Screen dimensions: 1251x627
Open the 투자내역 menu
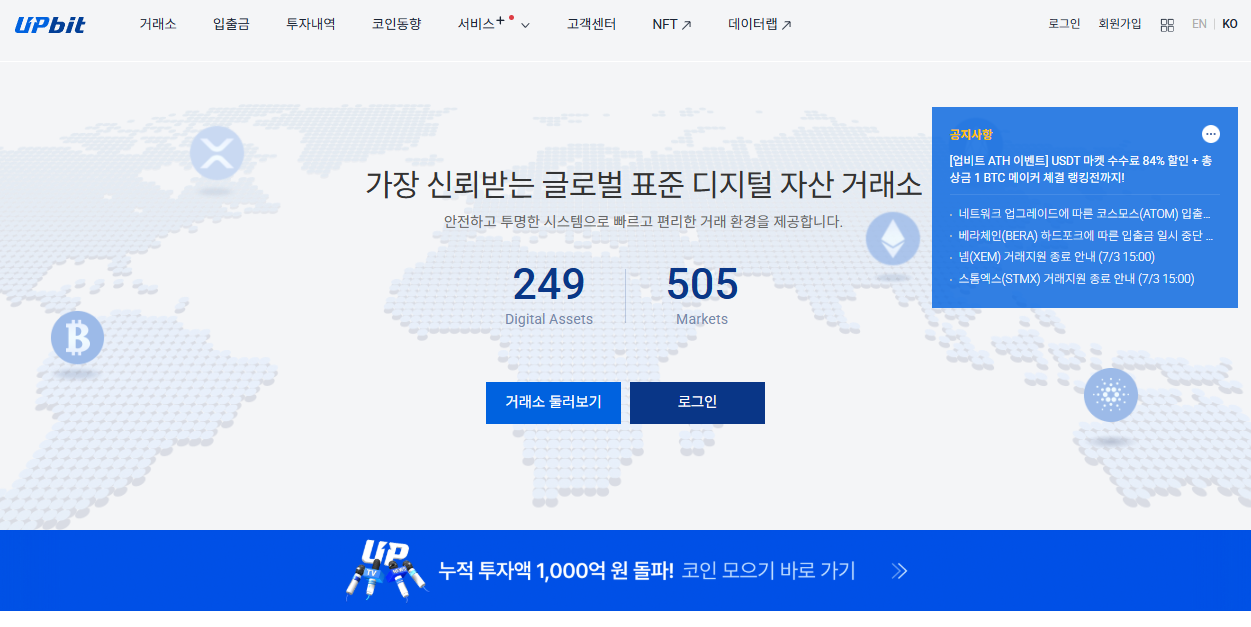[311, 24]
